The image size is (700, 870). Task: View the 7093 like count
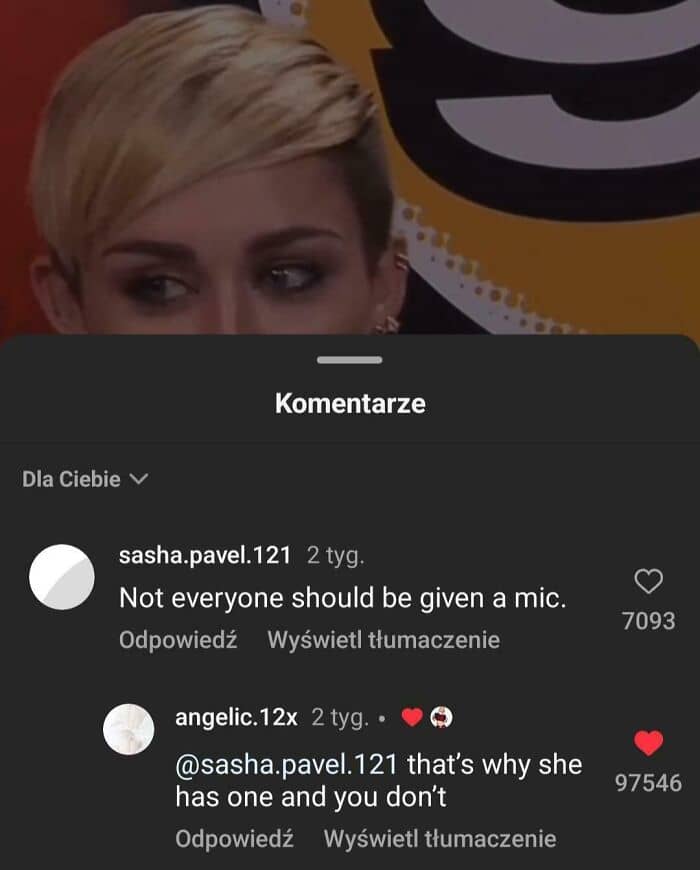648,621
